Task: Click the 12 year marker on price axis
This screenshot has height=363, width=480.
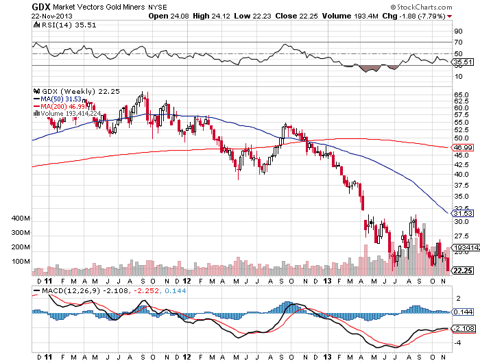Action: (x=187, y=281)
